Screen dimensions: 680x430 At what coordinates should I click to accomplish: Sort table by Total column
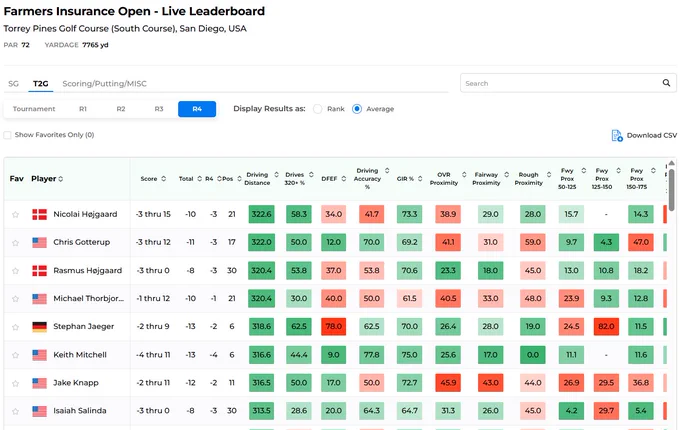pyautogui.click(x=199, y=179)
